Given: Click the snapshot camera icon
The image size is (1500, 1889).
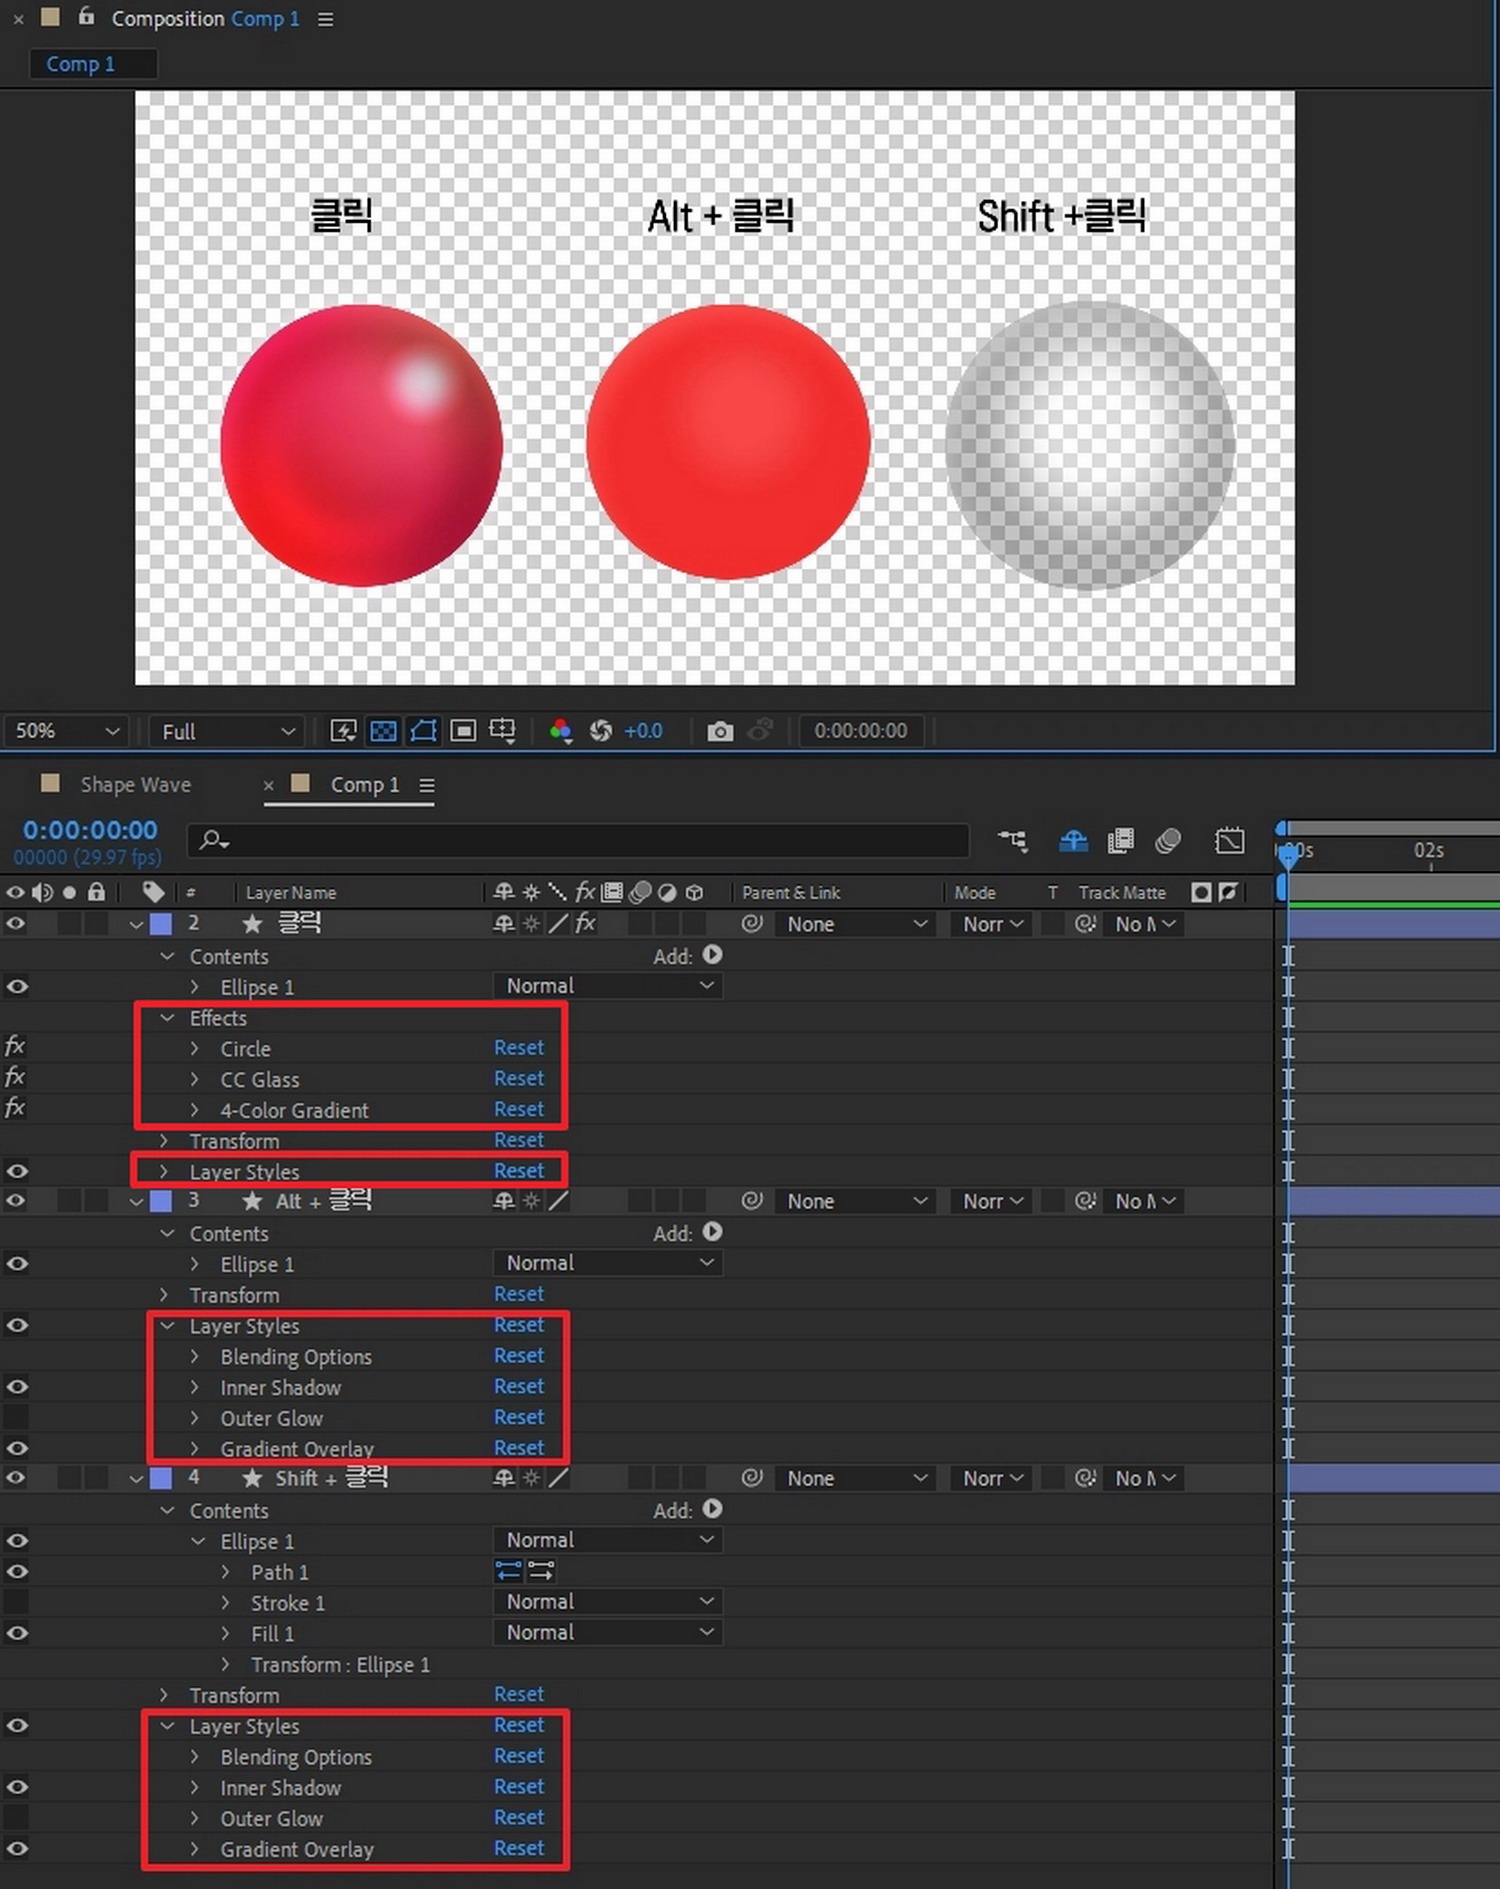Looking at the screenshot, I should (x=719, y=731).
